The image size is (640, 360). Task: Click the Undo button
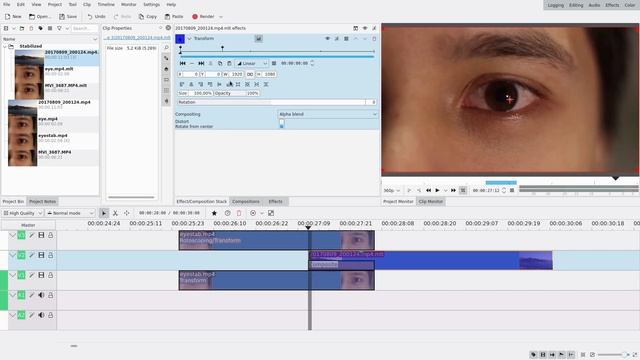(x=97, y=17)
